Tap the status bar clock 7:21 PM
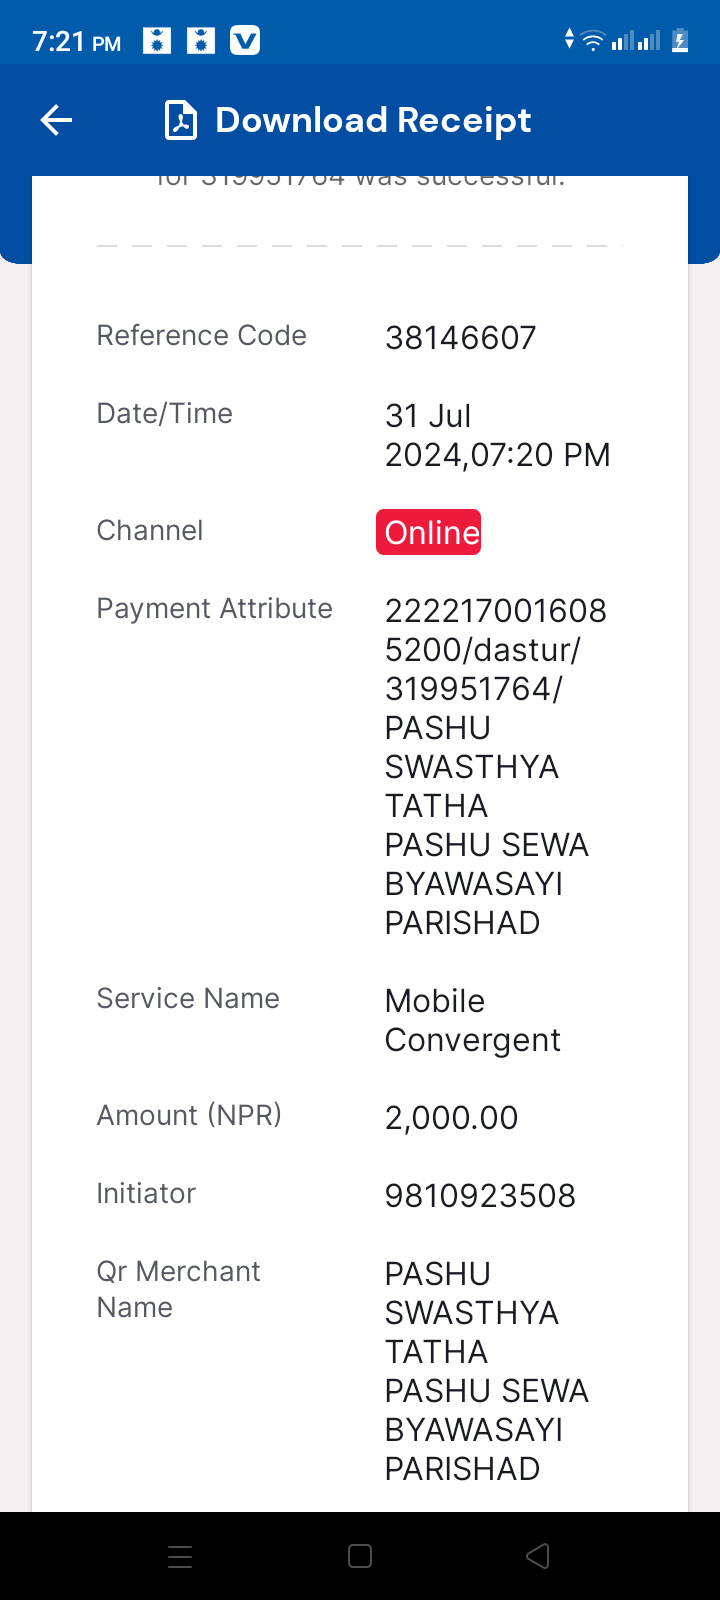This screenshot has width=720, height=1600. [x=77, y=42]
